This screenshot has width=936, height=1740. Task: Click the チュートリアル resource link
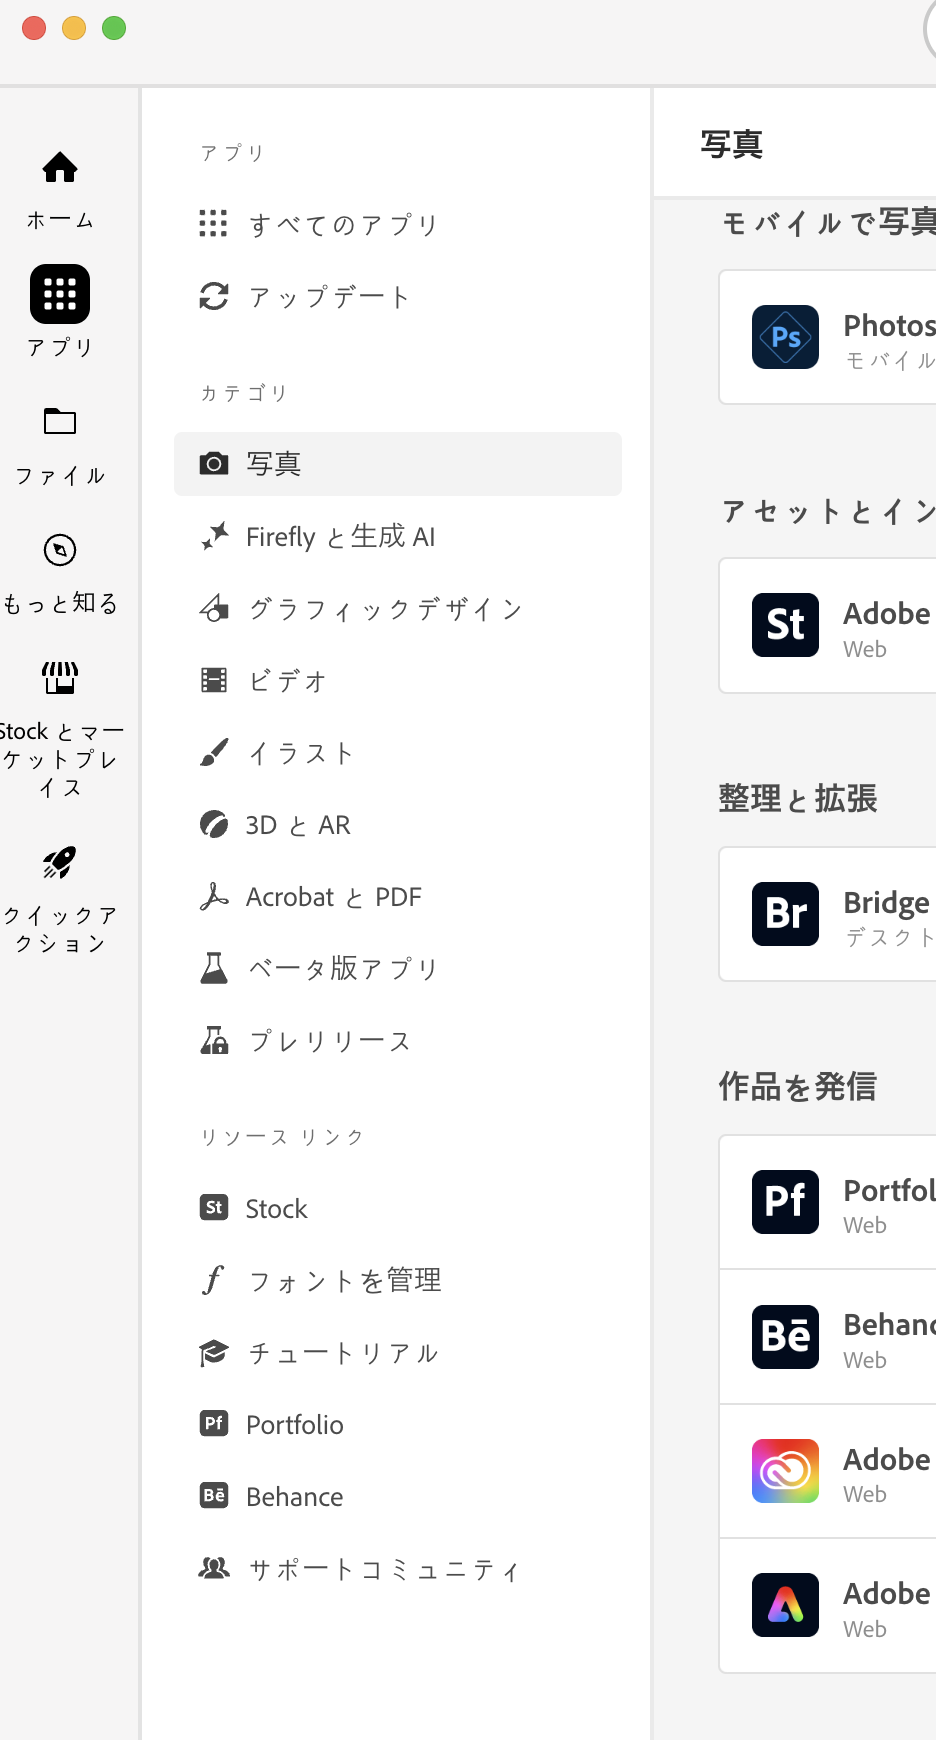coord(343,1353)
